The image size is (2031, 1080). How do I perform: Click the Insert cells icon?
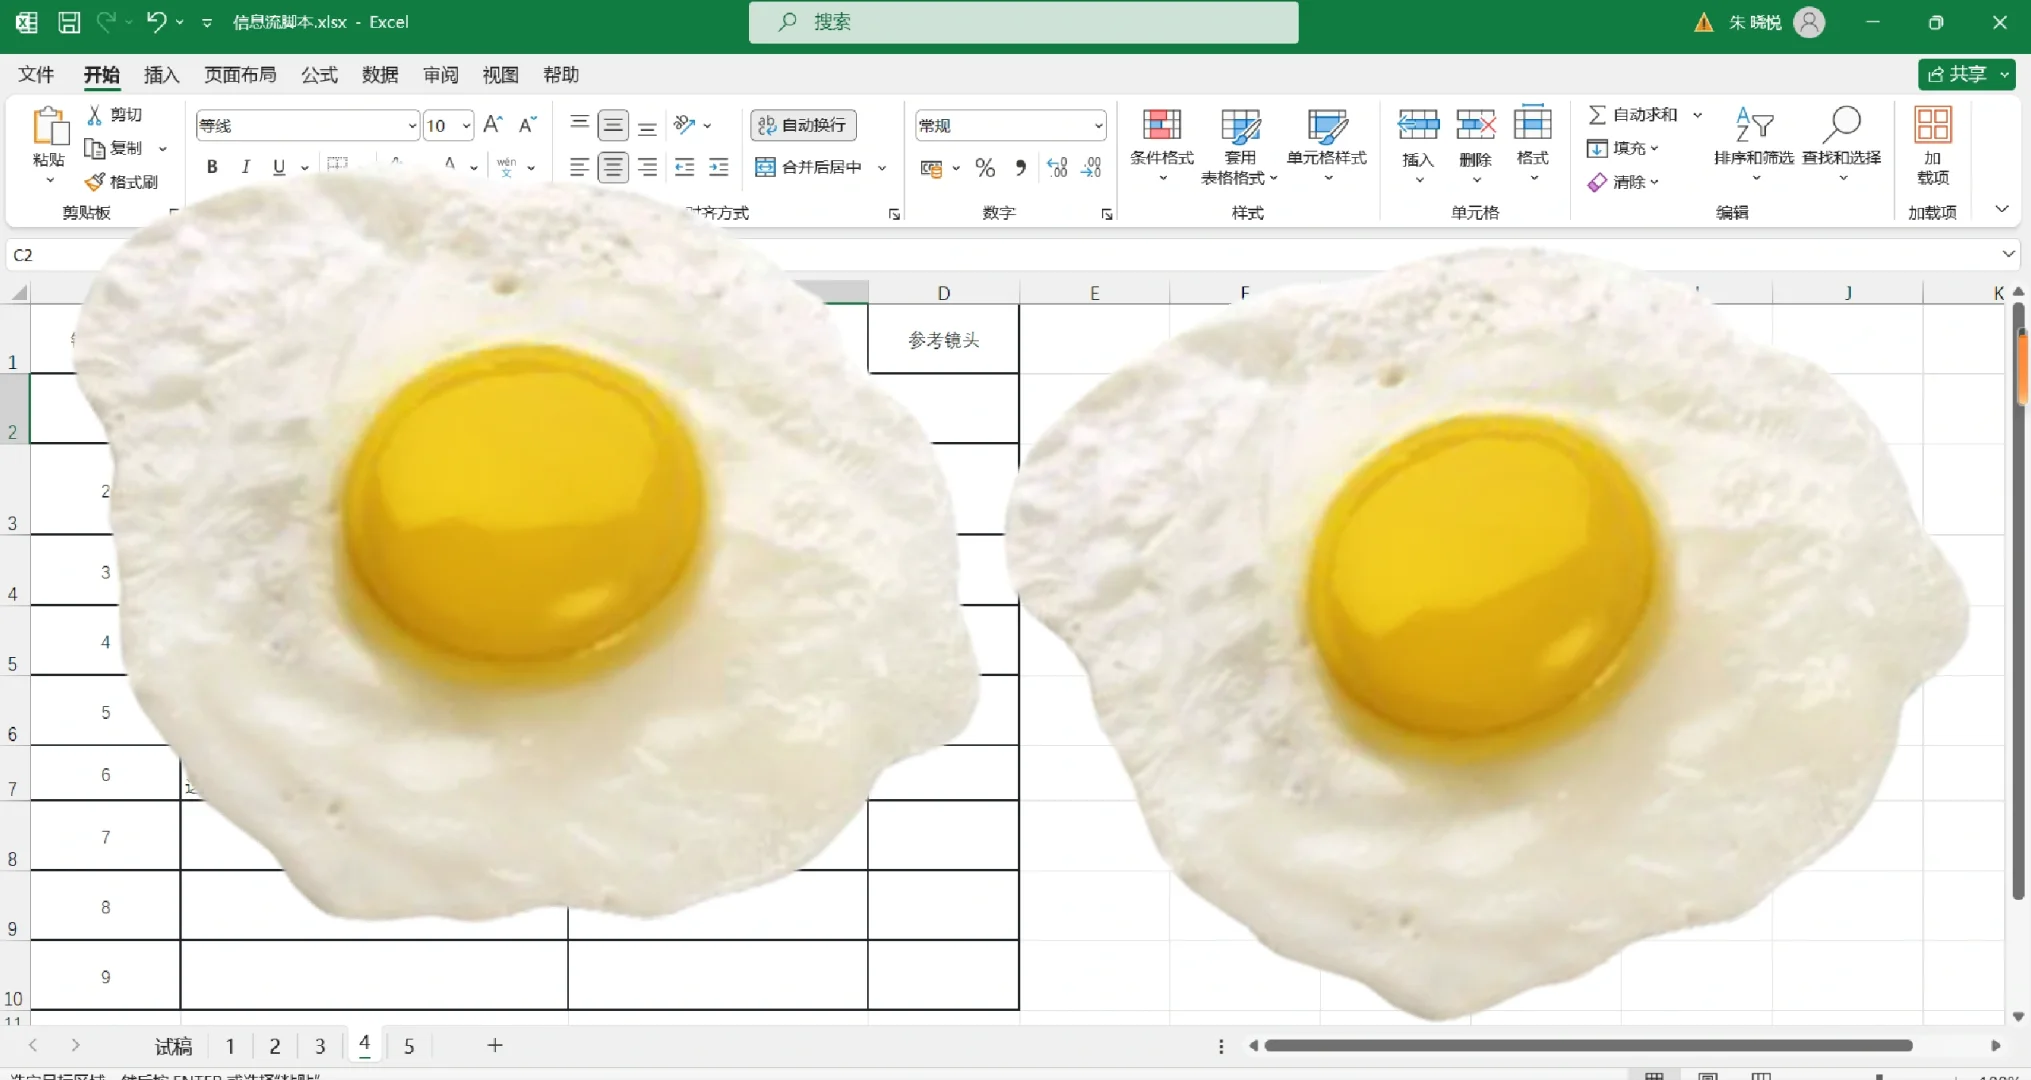click(x=1417, y=126)
